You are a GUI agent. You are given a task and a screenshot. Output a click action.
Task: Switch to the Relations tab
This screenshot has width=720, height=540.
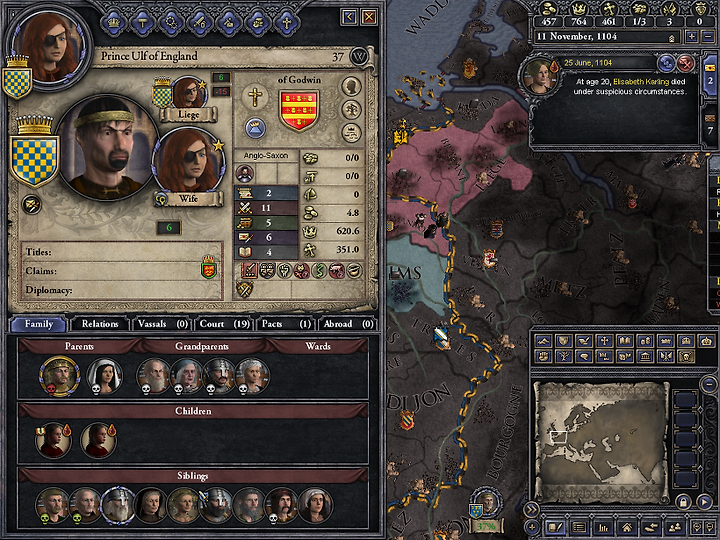(x=100, y=324)
